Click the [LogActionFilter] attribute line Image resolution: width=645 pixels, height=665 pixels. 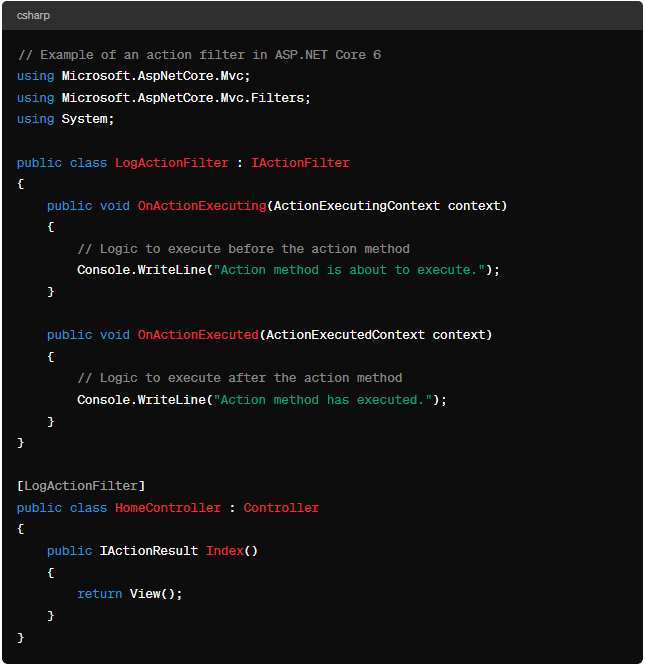point(81,486)
